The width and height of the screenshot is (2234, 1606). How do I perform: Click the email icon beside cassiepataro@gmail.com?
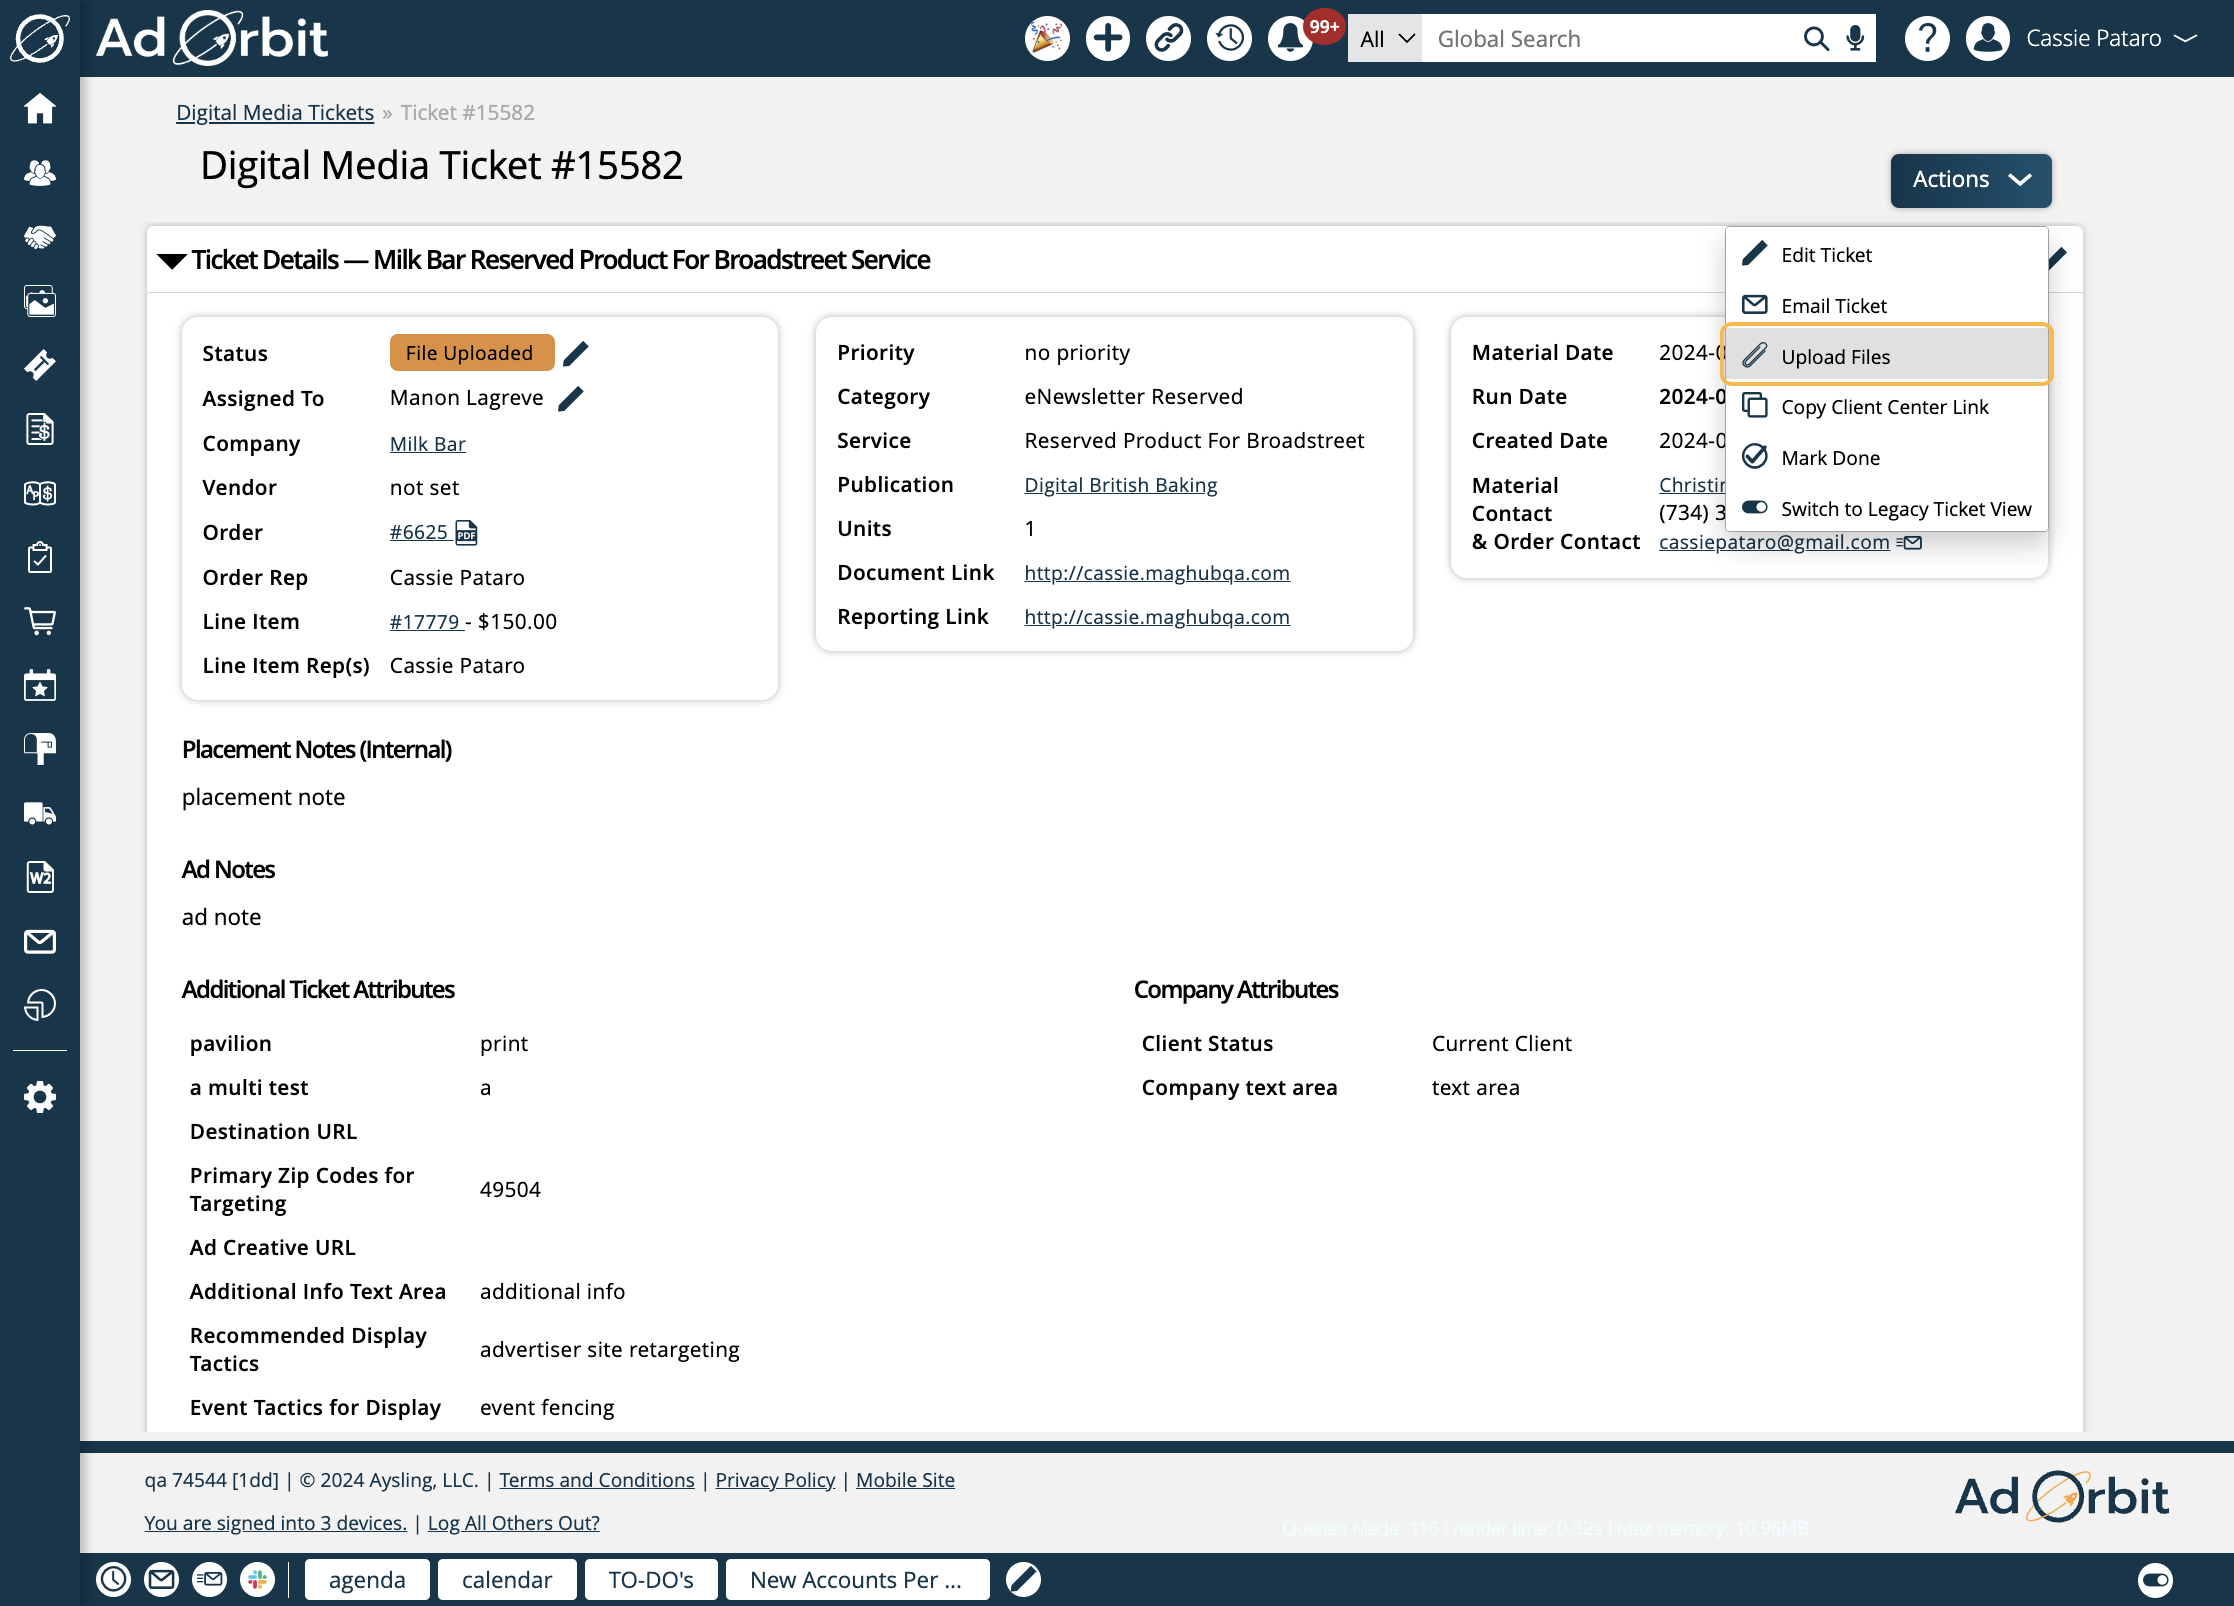pos(1909,542)
